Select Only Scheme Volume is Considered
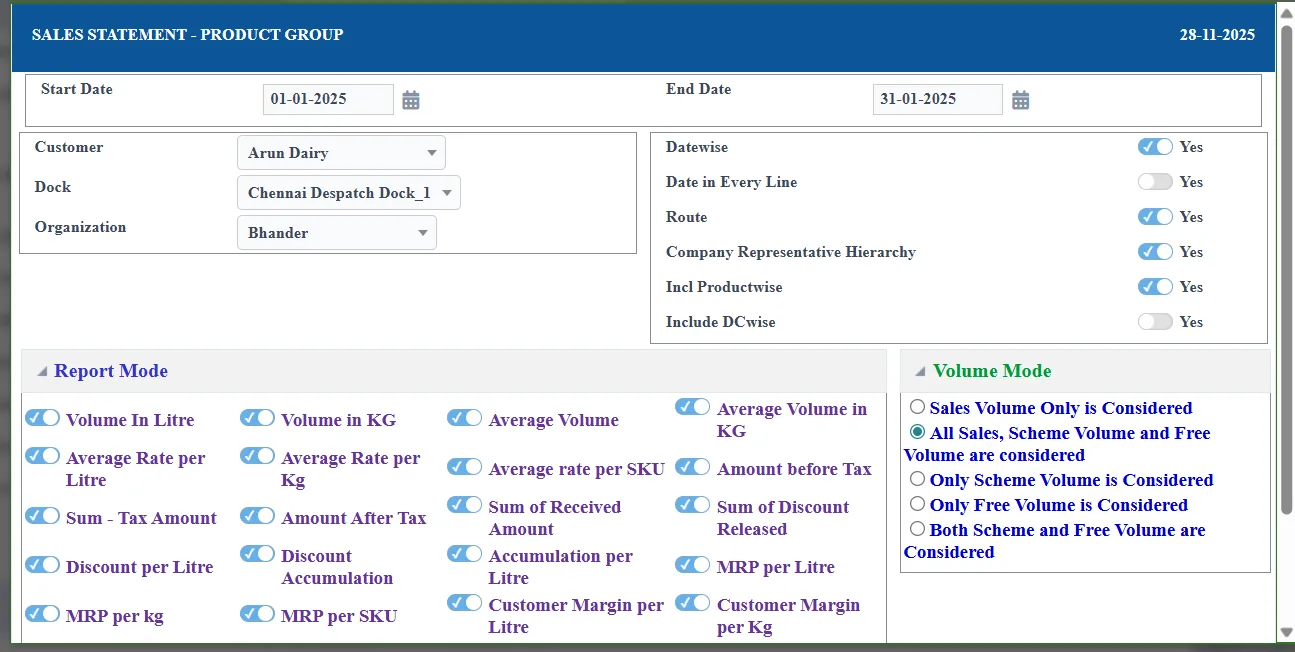 click(x=917, y=479)
